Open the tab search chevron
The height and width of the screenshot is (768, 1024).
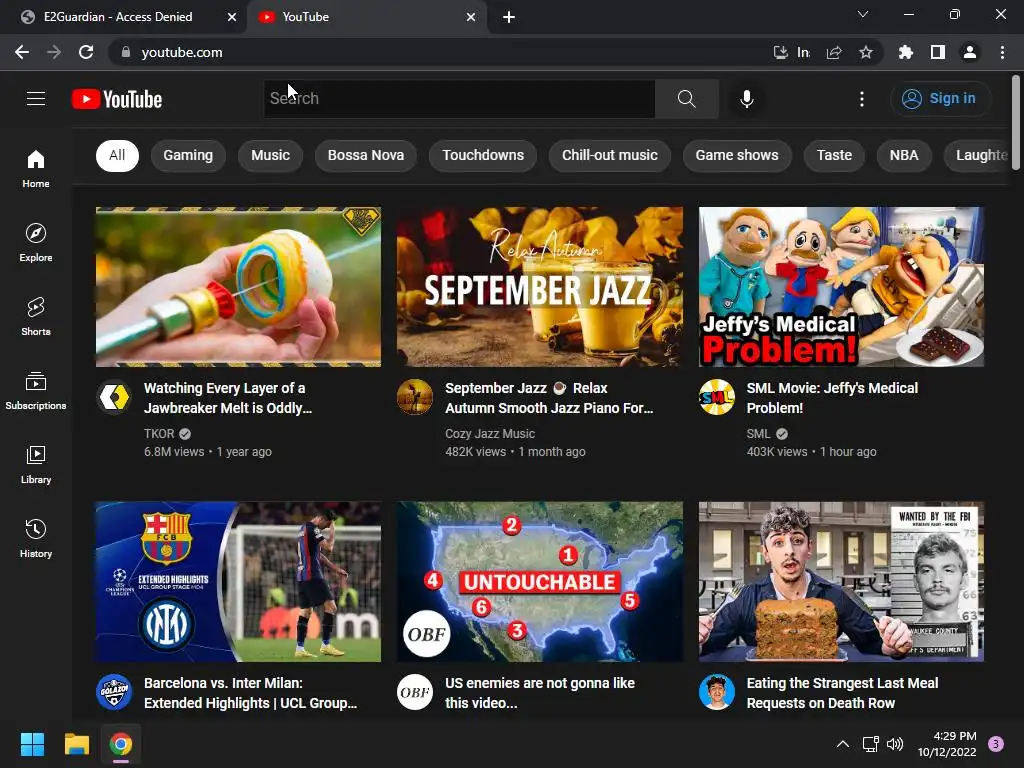(x=863, y=14)
